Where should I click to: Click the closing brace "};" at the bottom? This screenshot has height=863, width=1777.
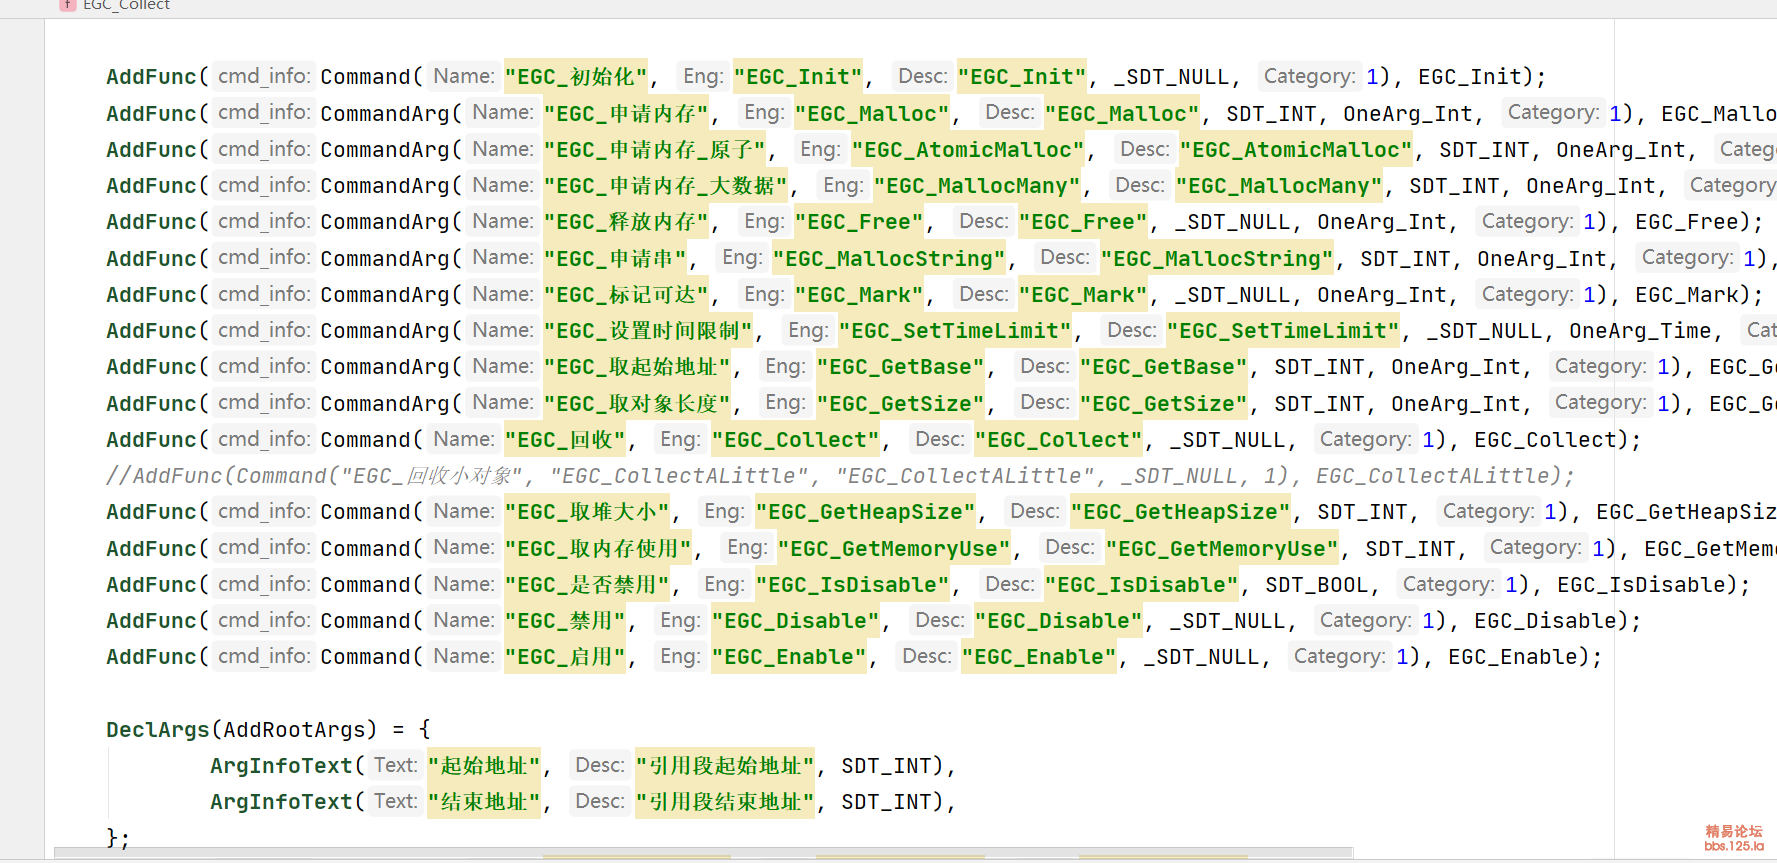(x=118, y=838)
